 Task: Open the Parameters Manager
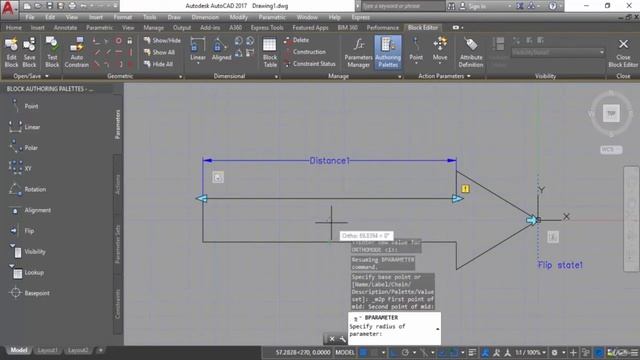click(x=358, y=52)
